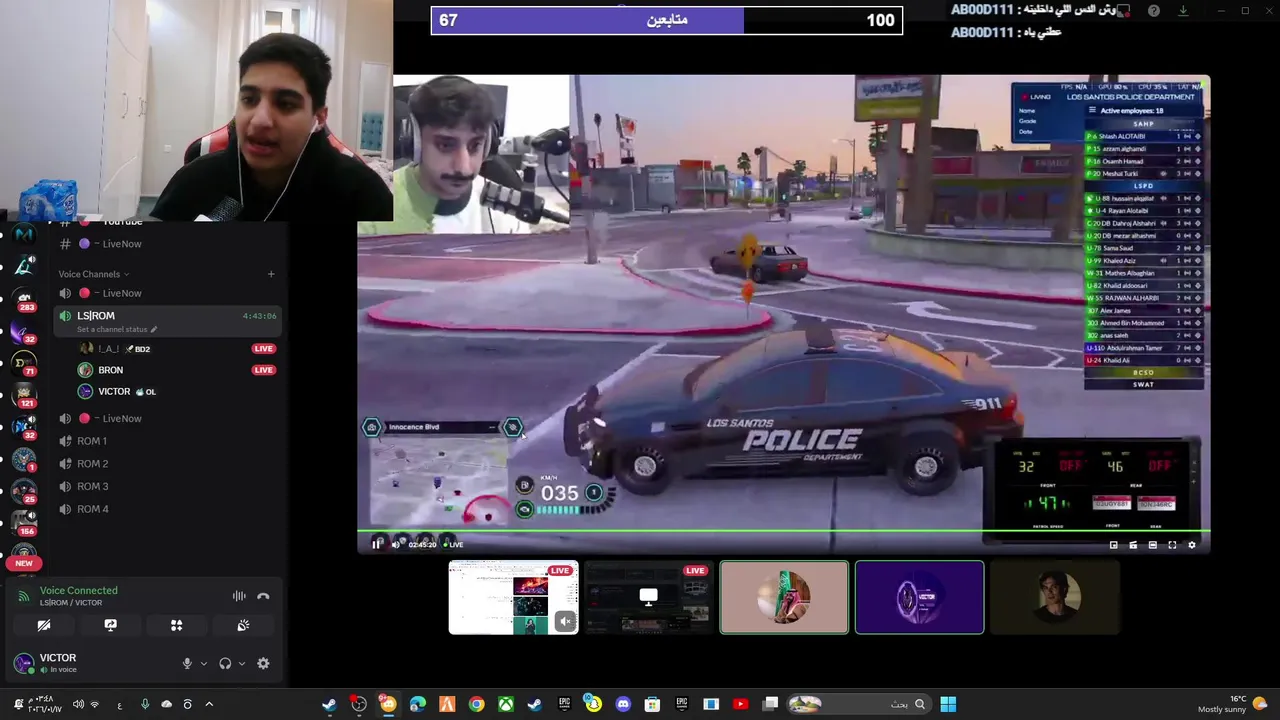Click the followers goal progress bar
This screenshot has width=1280, height=720.
tap(667, 20)
